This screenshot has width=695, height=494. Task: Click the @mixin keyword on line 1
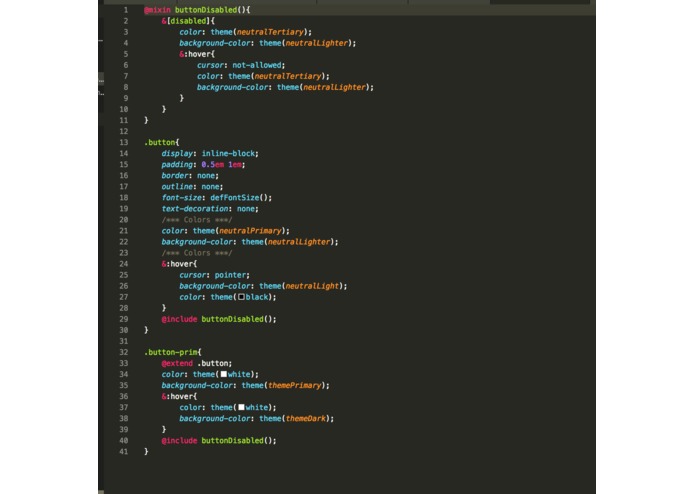tap(157, 10)
